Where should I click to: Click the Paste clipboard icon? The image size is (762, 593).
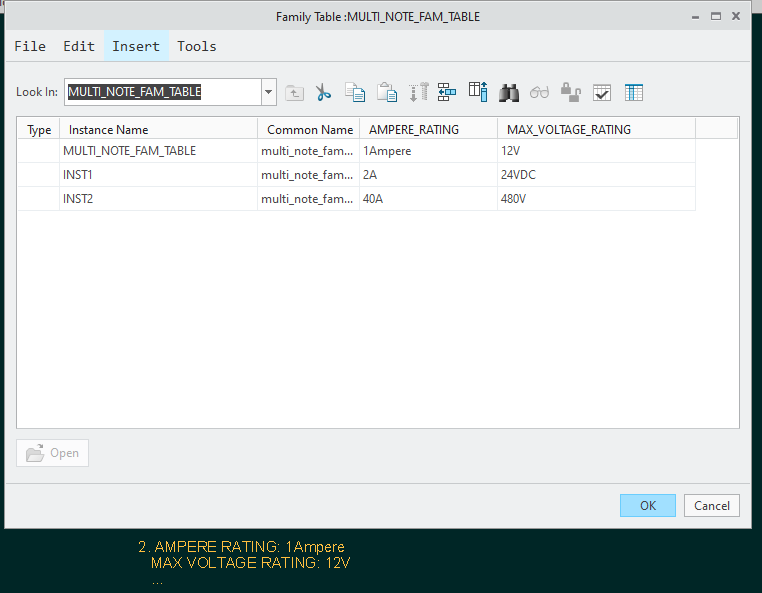(386, 92)
